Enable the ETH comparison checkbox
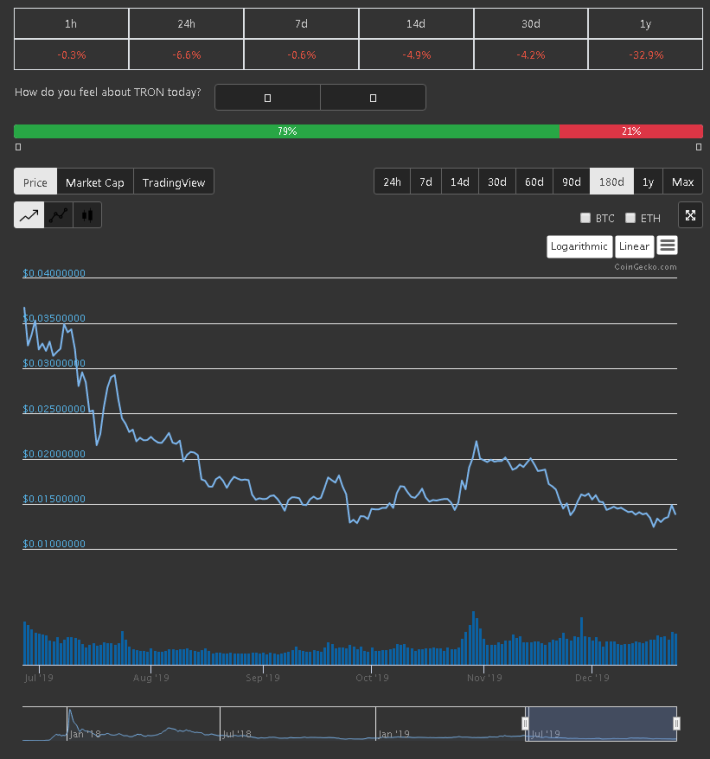 tap(630, 218)
